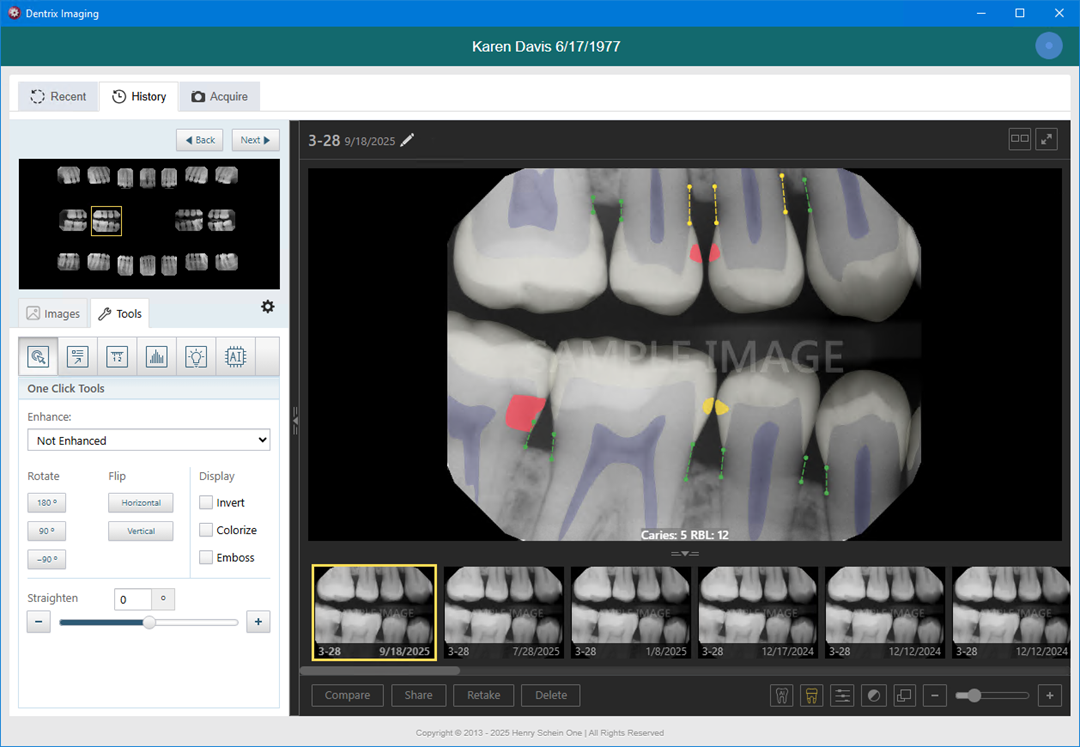This screenshot has height=747, width=1080.
Task: Open the adjustment sliders icon in bottom toolbar
Action: (843, 695)
